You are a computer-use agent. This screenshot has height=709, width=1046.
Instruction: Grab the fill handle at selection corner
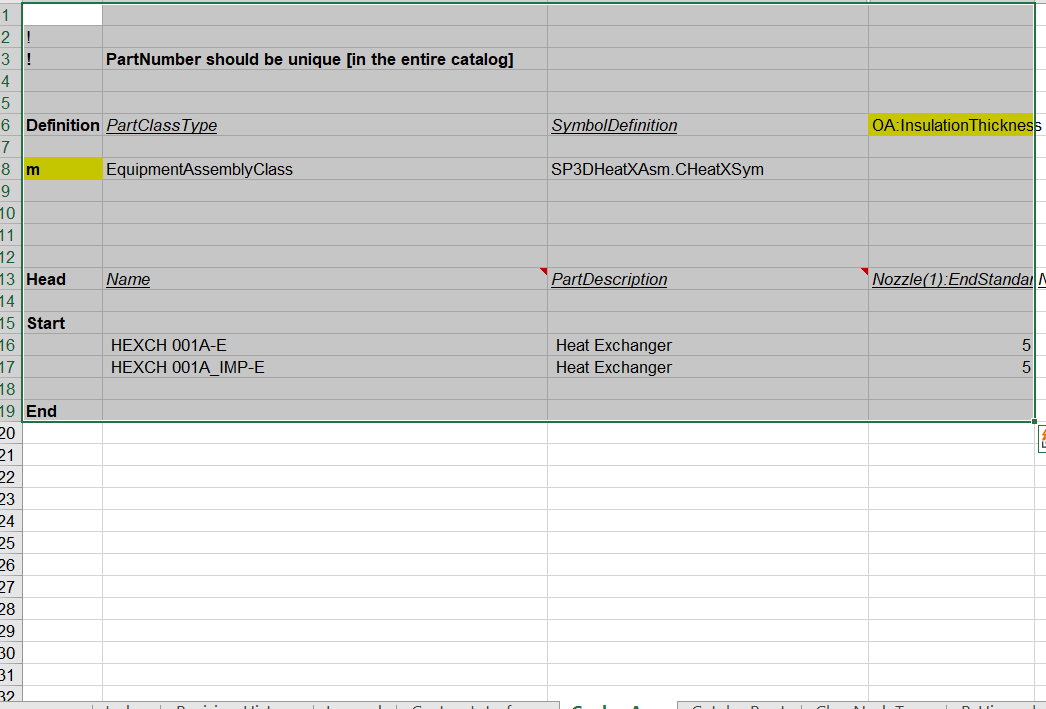(x=1035, y=422)
